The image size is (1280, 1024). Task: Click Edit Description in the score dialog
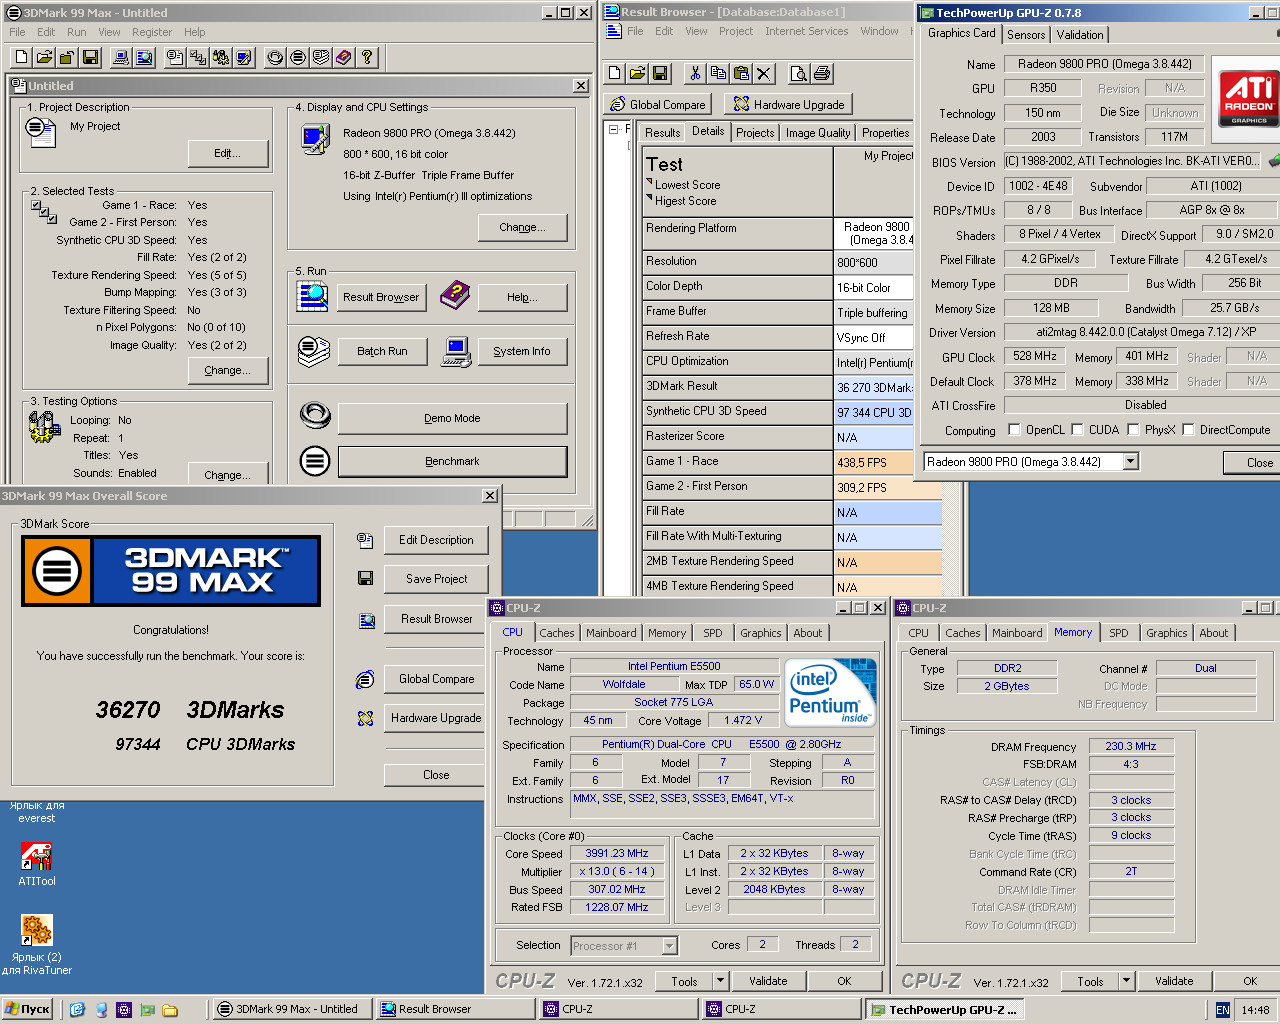[436, 540]
